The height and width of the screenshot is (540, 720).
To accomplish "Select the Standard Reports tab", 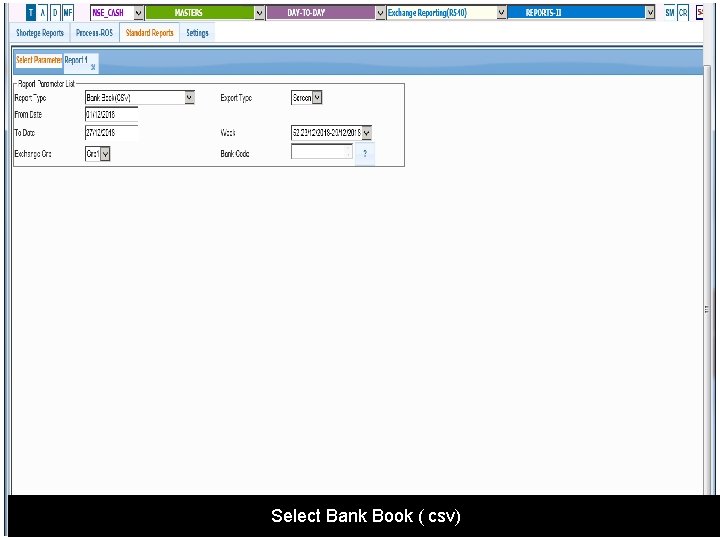I will tap(150, 33).
